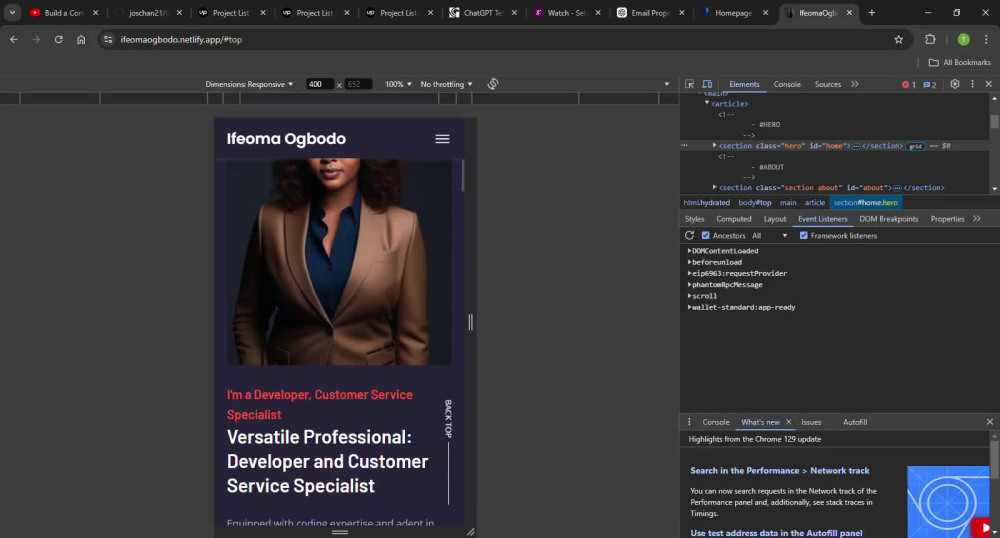
Task: Click the red error count indicator
Action: click(908, 84)
